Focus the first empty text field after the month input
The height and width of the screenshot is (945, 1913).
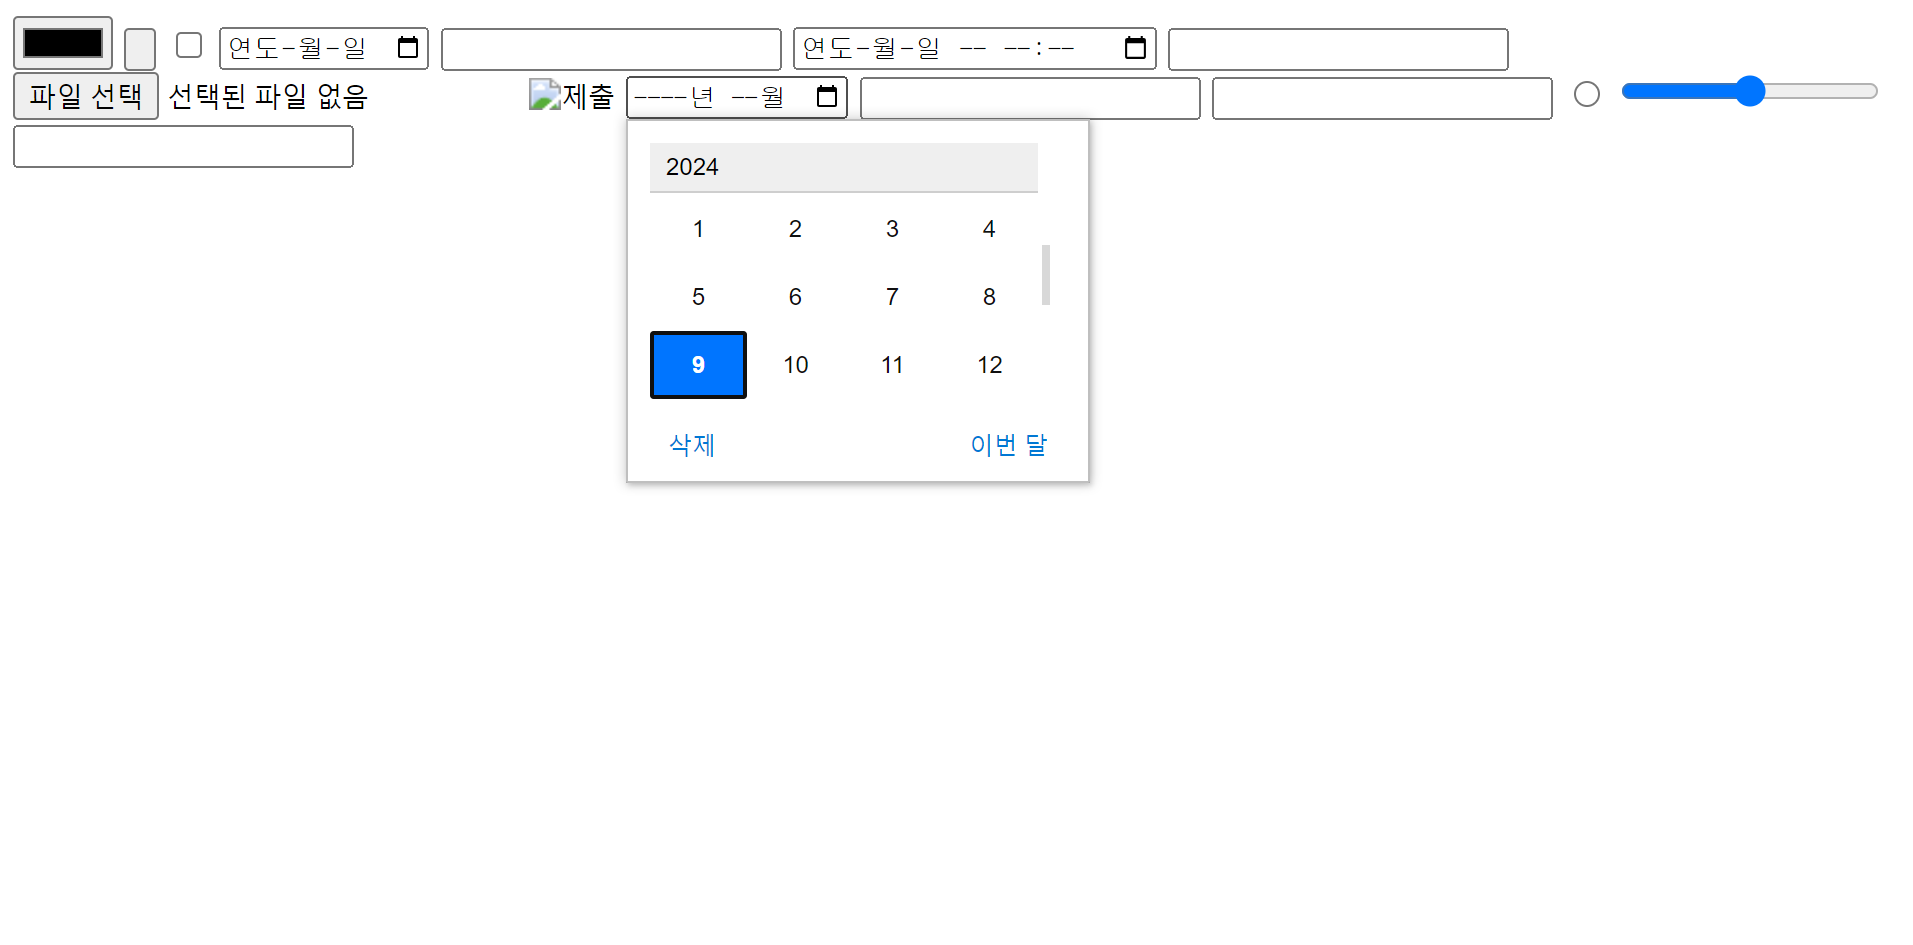(1030, 98)
